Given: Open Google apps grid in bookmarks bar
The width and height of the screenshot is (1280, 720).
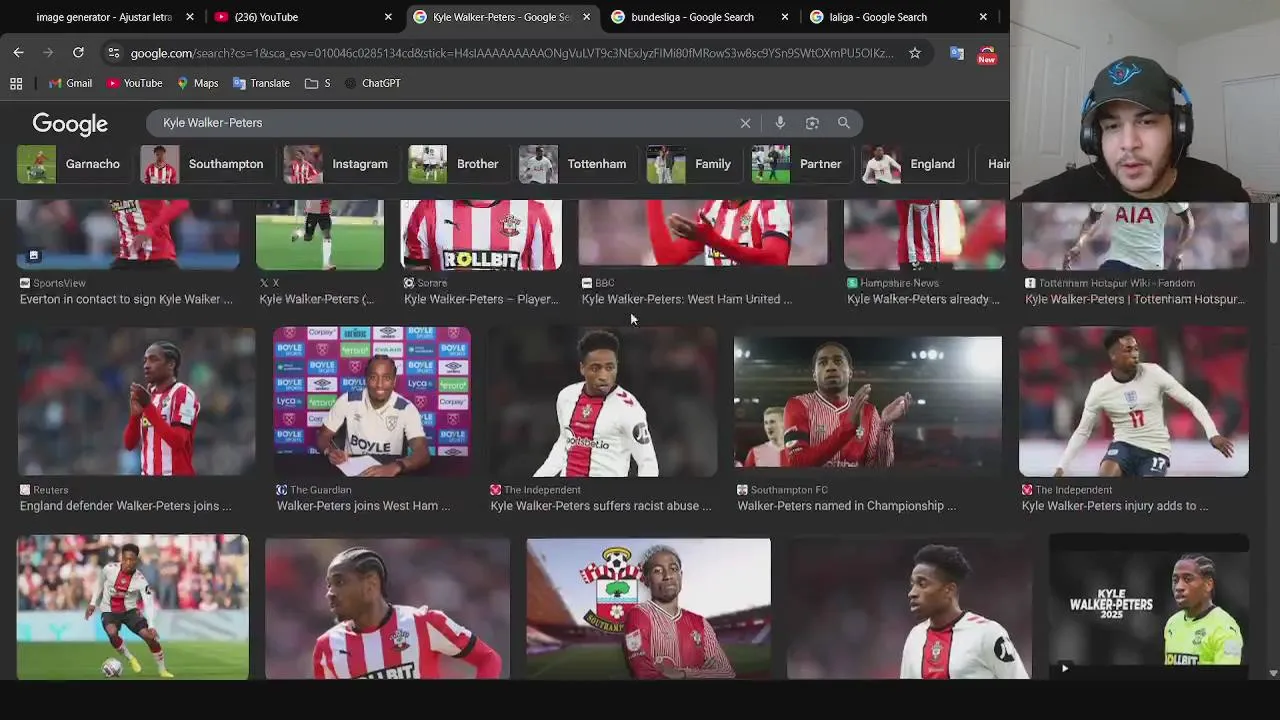Looking at the screenshot, I should (x=16, y=83).
